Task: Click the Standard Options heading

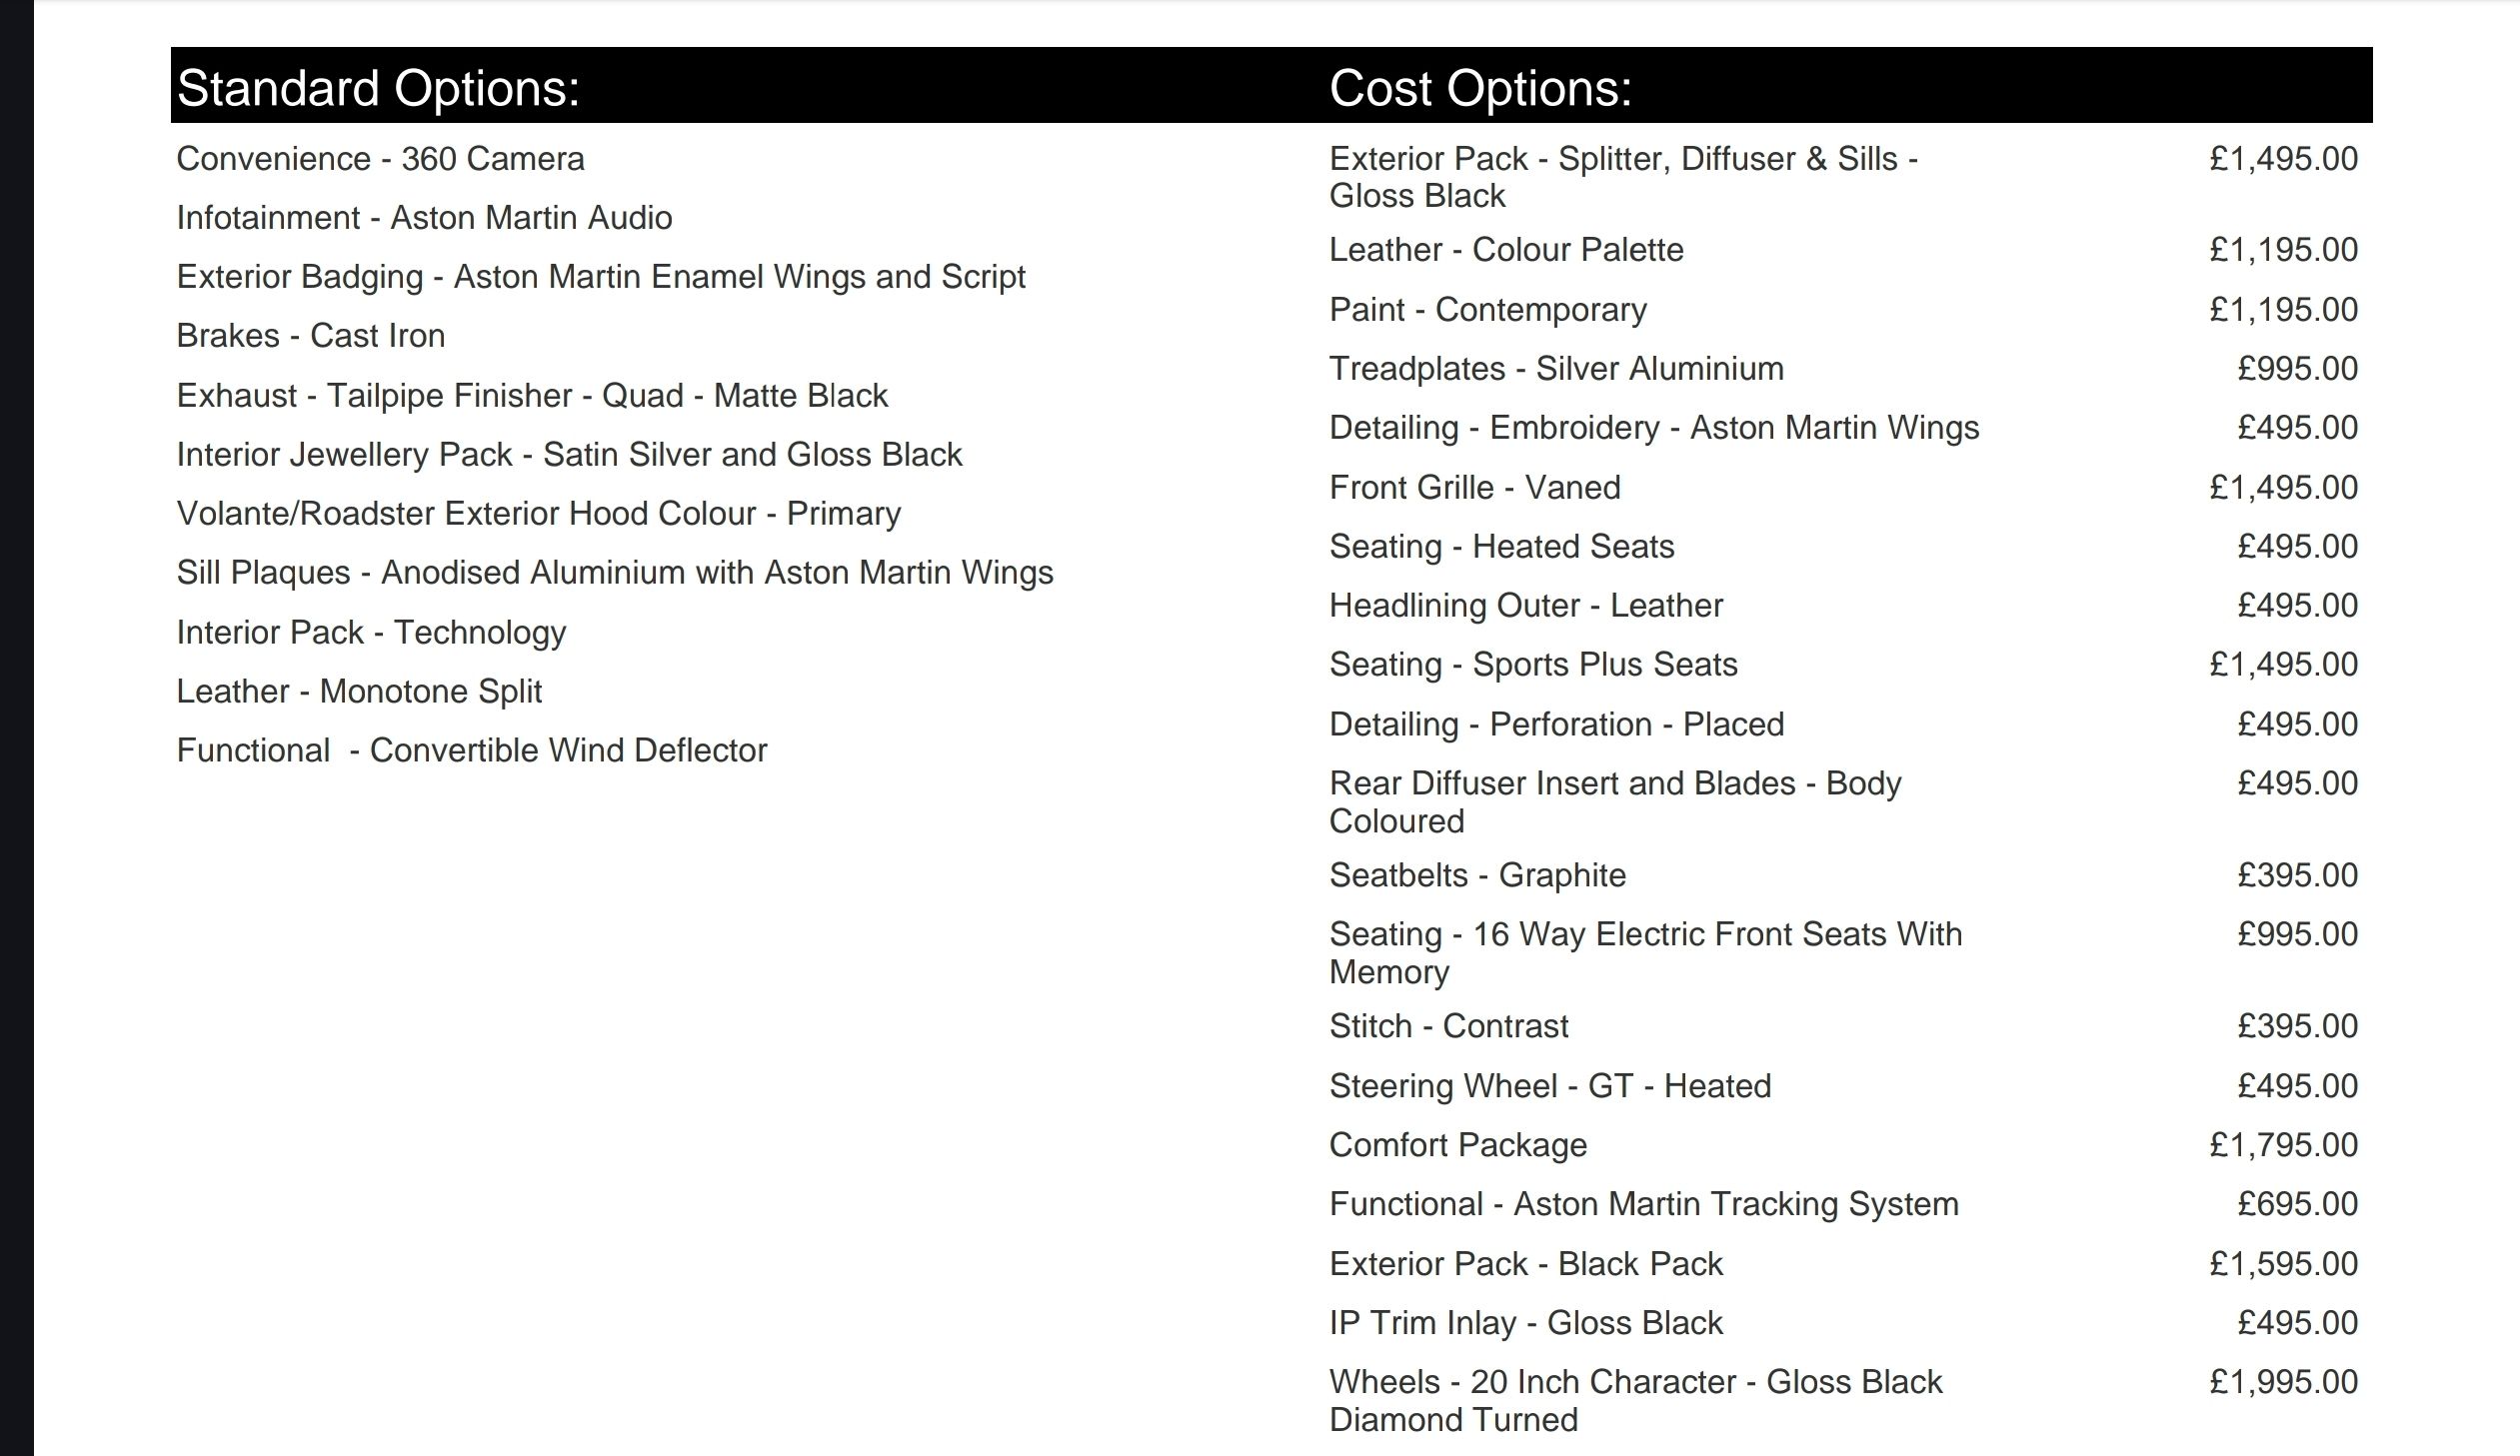Action: tap(378, 88)
